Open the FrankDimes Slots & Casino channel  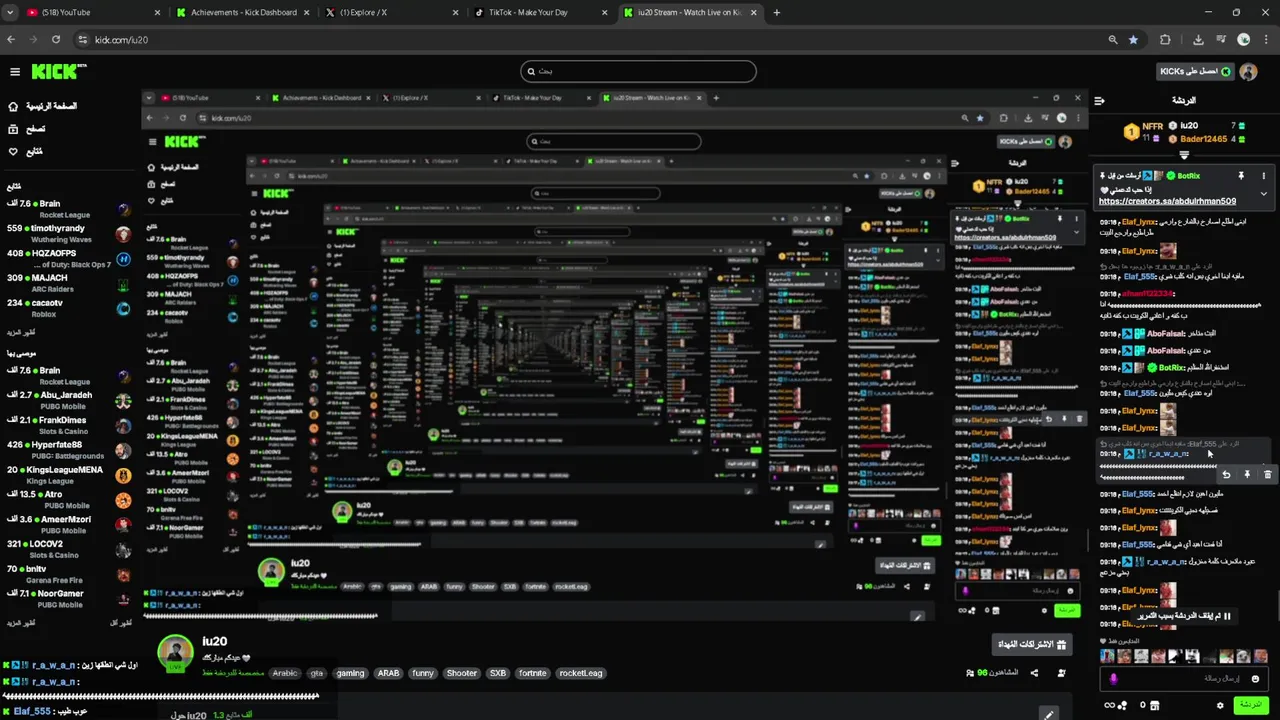(68, 425)
